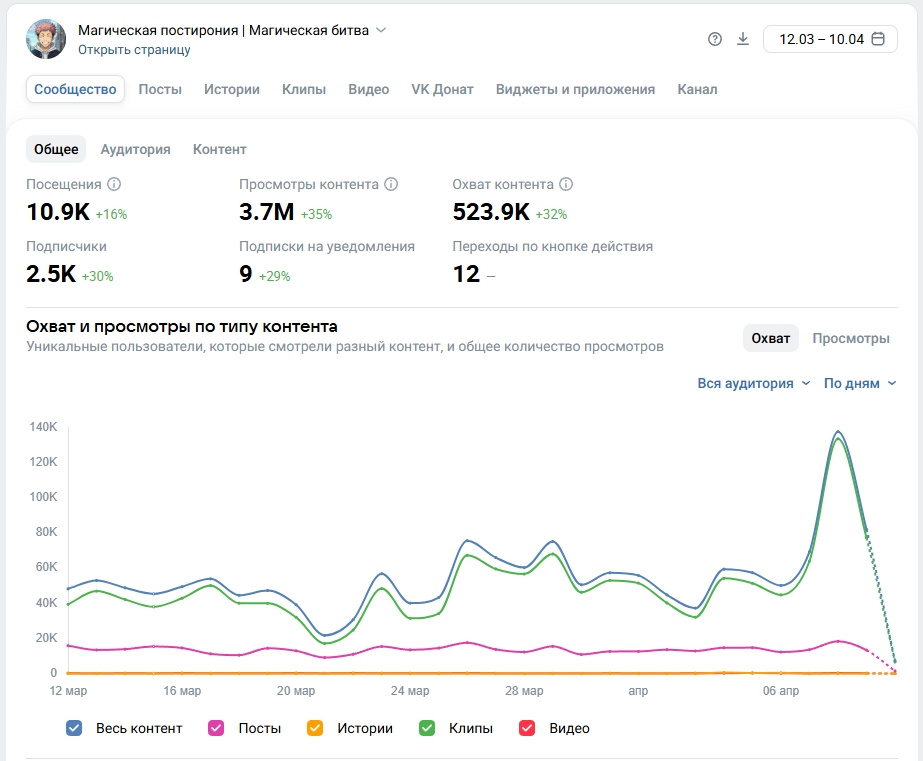Click the help question mark icon

pos(714,39)
